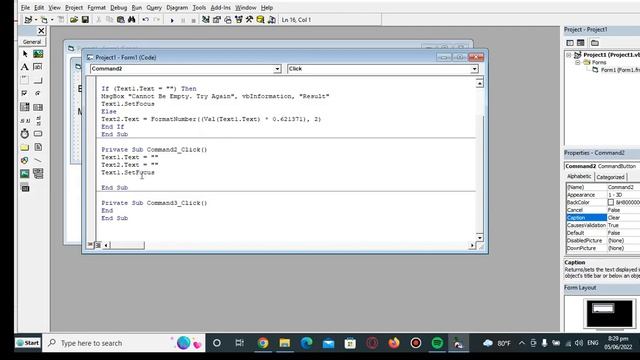
Task: Click the Windows Start button
Action: click(28, 343)
